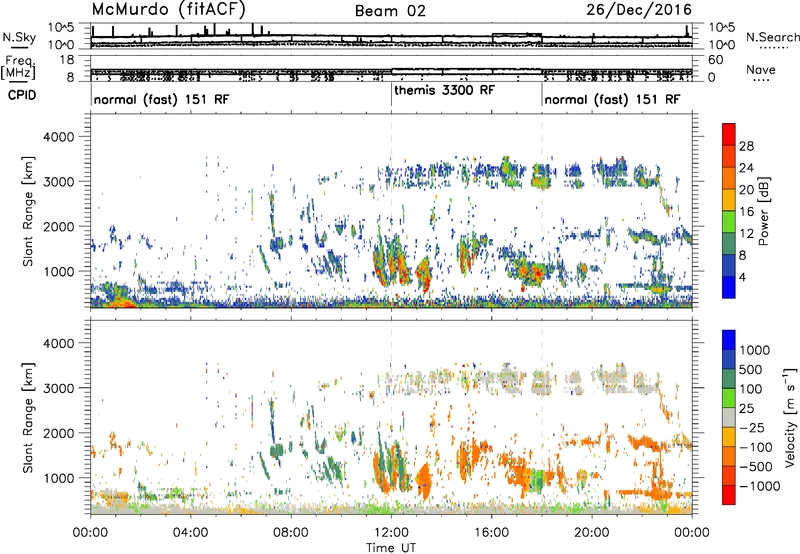Click the Slant Range [km] label of the power panel
The height and width of the screenshot is (554, 800).
click(28, 211)
